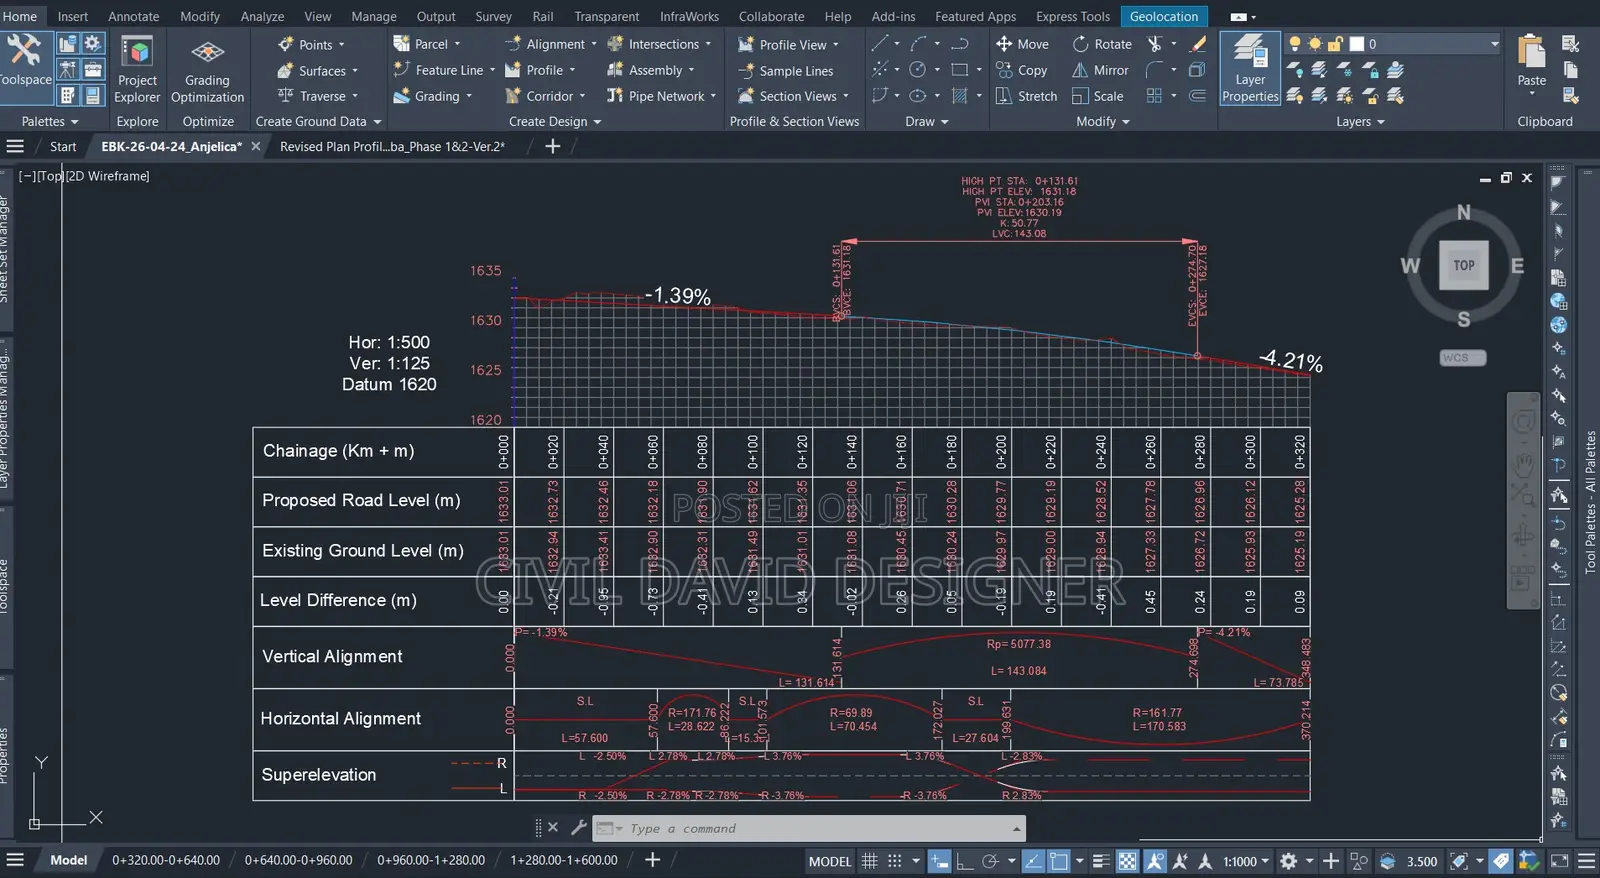
Task: Click Sample Lines button
Action: [x=786, y=70]
